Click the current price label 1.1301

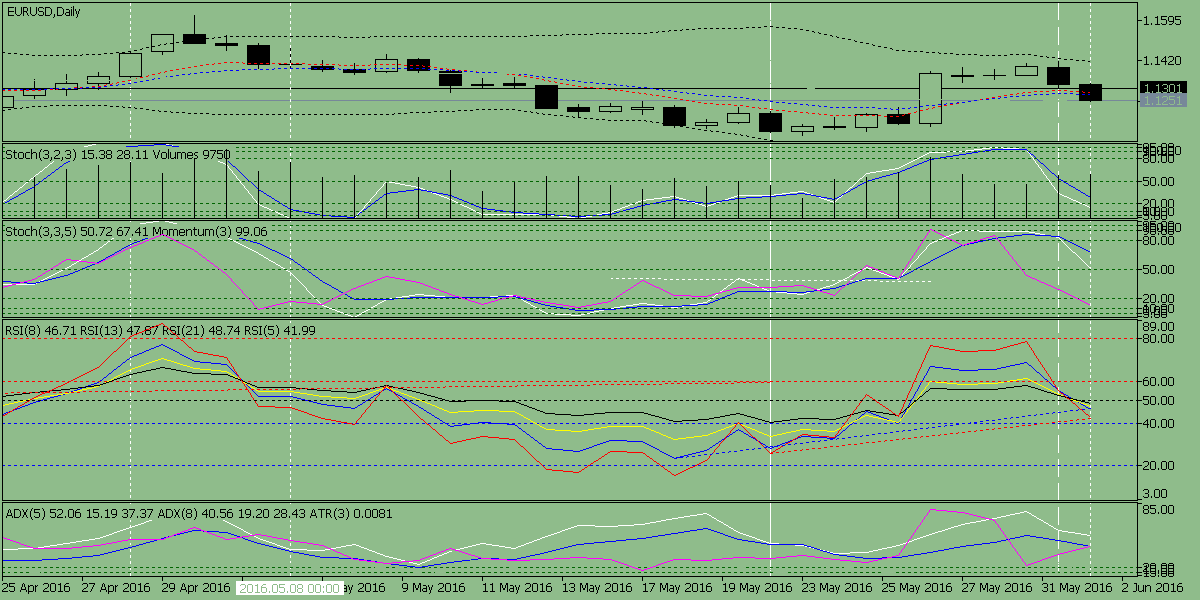point(1164,88)
